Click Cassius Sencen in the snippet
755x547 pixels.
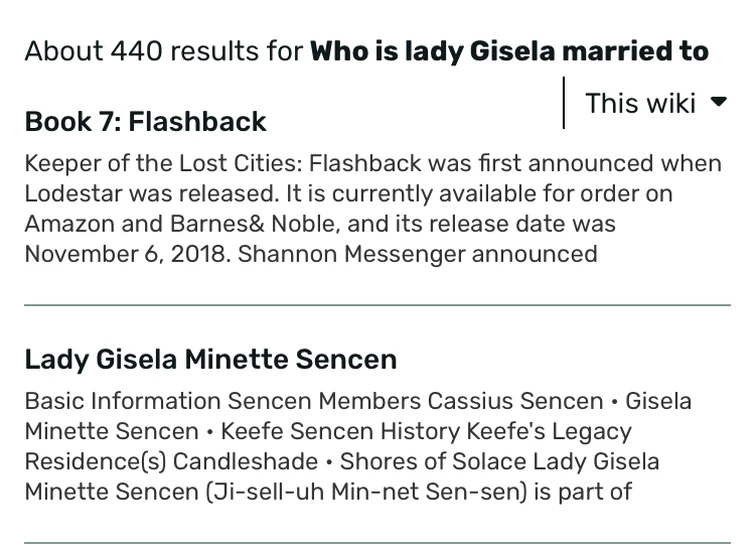(x=515, y=401)
